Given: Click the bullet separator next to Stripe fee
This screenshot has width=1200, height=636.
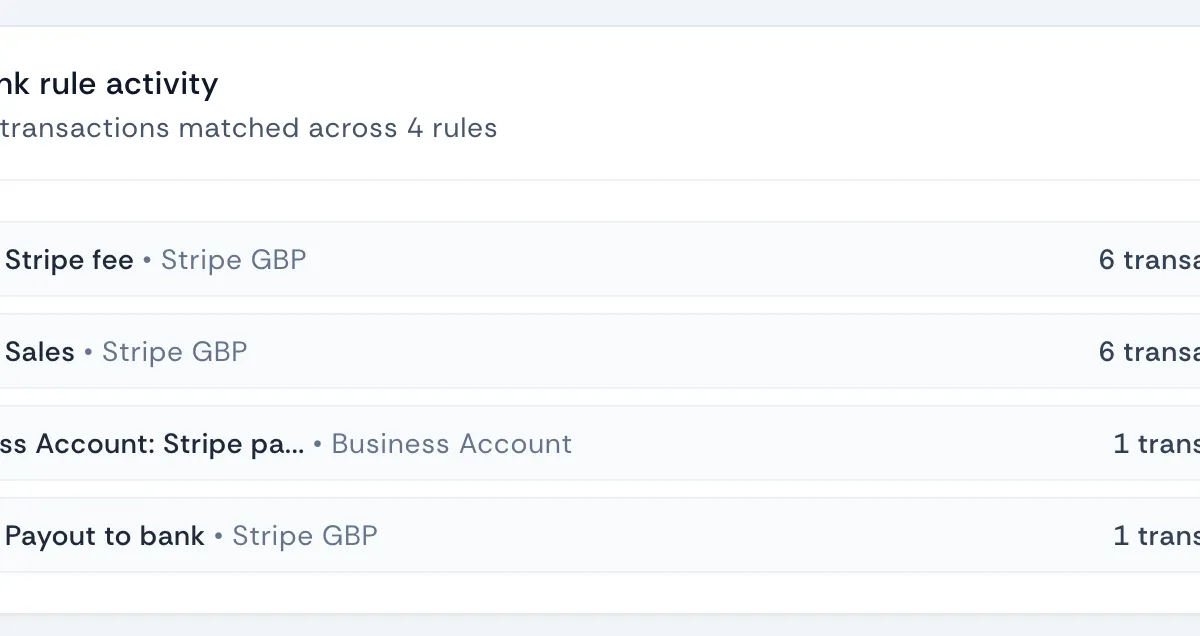Looking at the screenshot, I should pos(147,260).
